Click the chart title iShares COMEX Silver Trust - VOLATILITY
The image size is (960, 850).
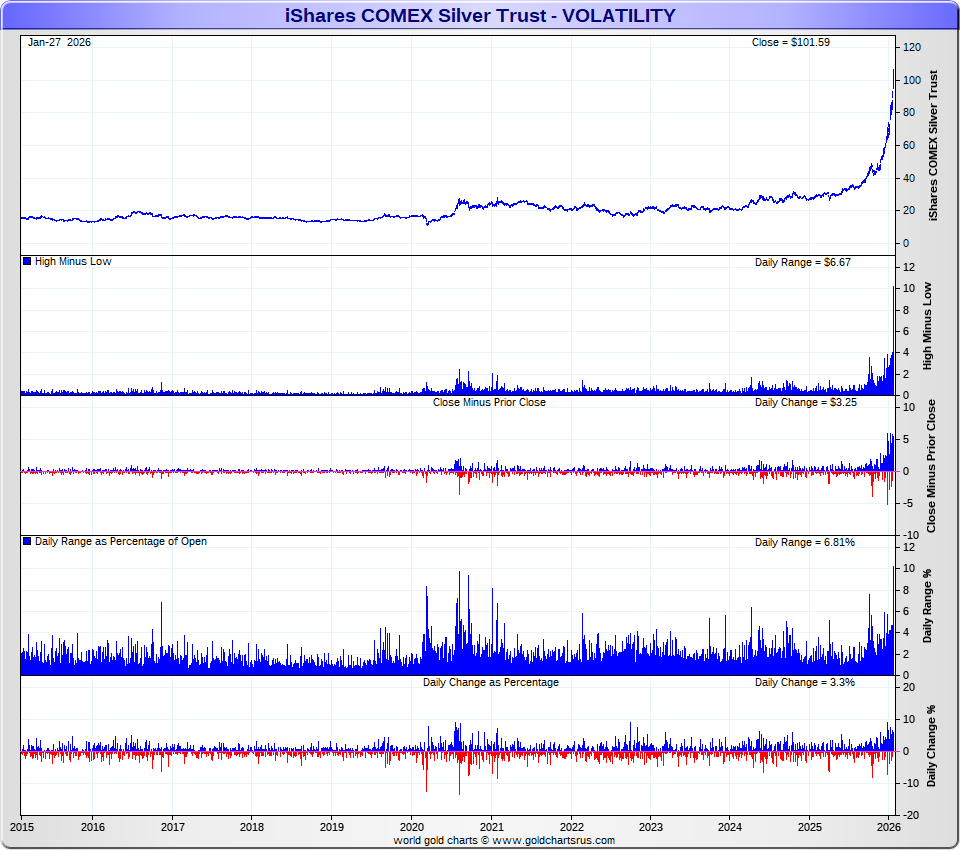click(480, 15)
